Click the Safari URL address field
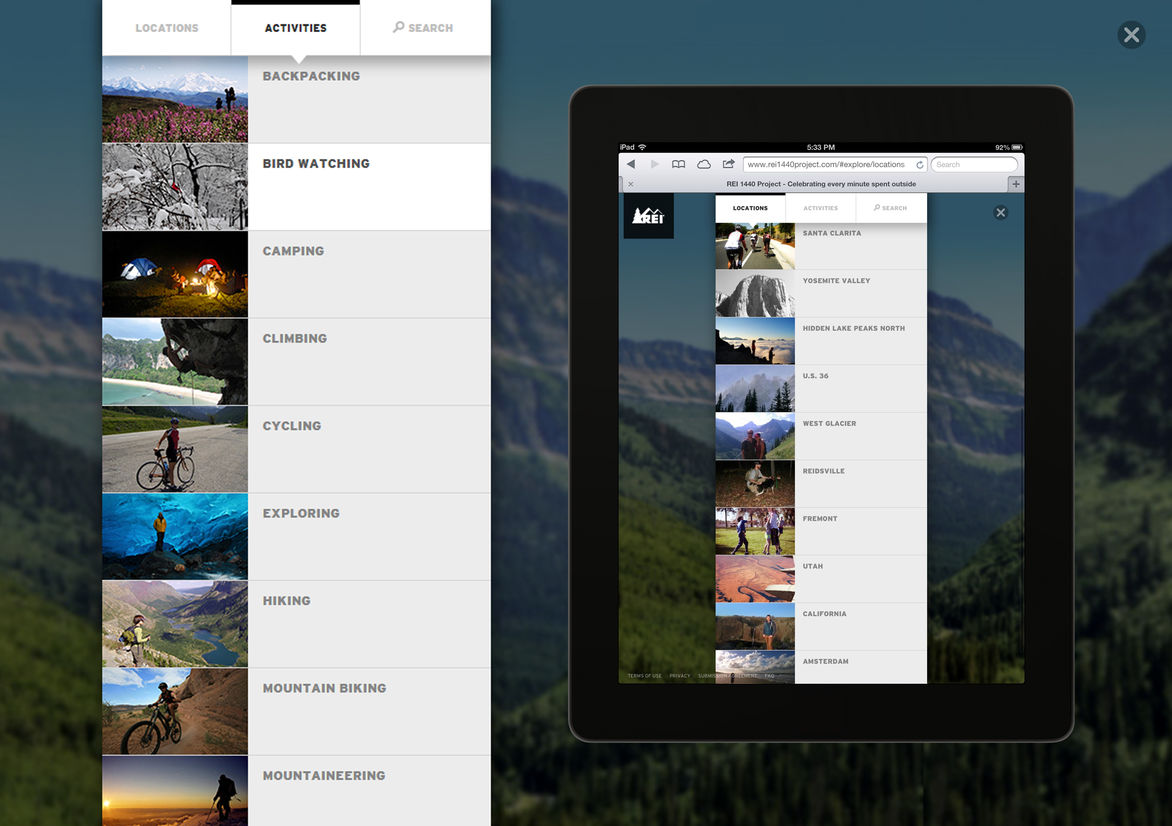 pyautogui.click(x=826, y=164)
